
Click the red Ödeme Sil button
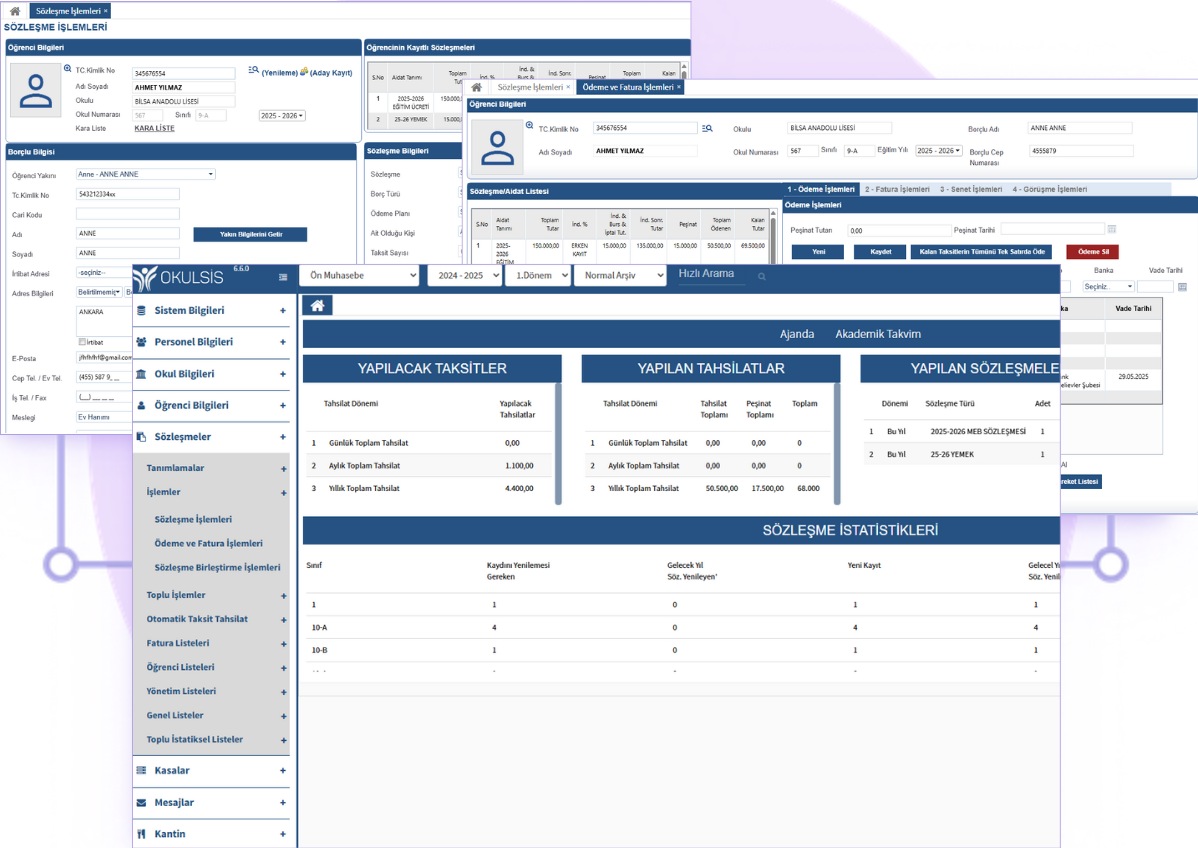1092,252
